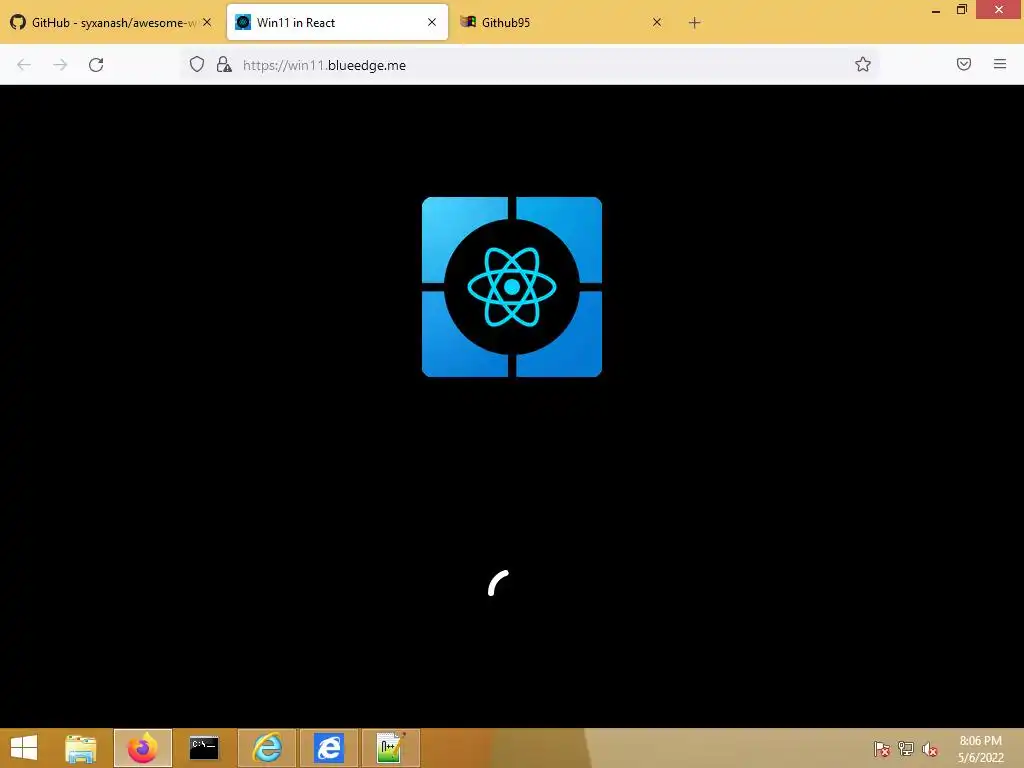Launch blue Internet Explorer taskbar icon
The image size is (1024, 768).
coord(328,748)
